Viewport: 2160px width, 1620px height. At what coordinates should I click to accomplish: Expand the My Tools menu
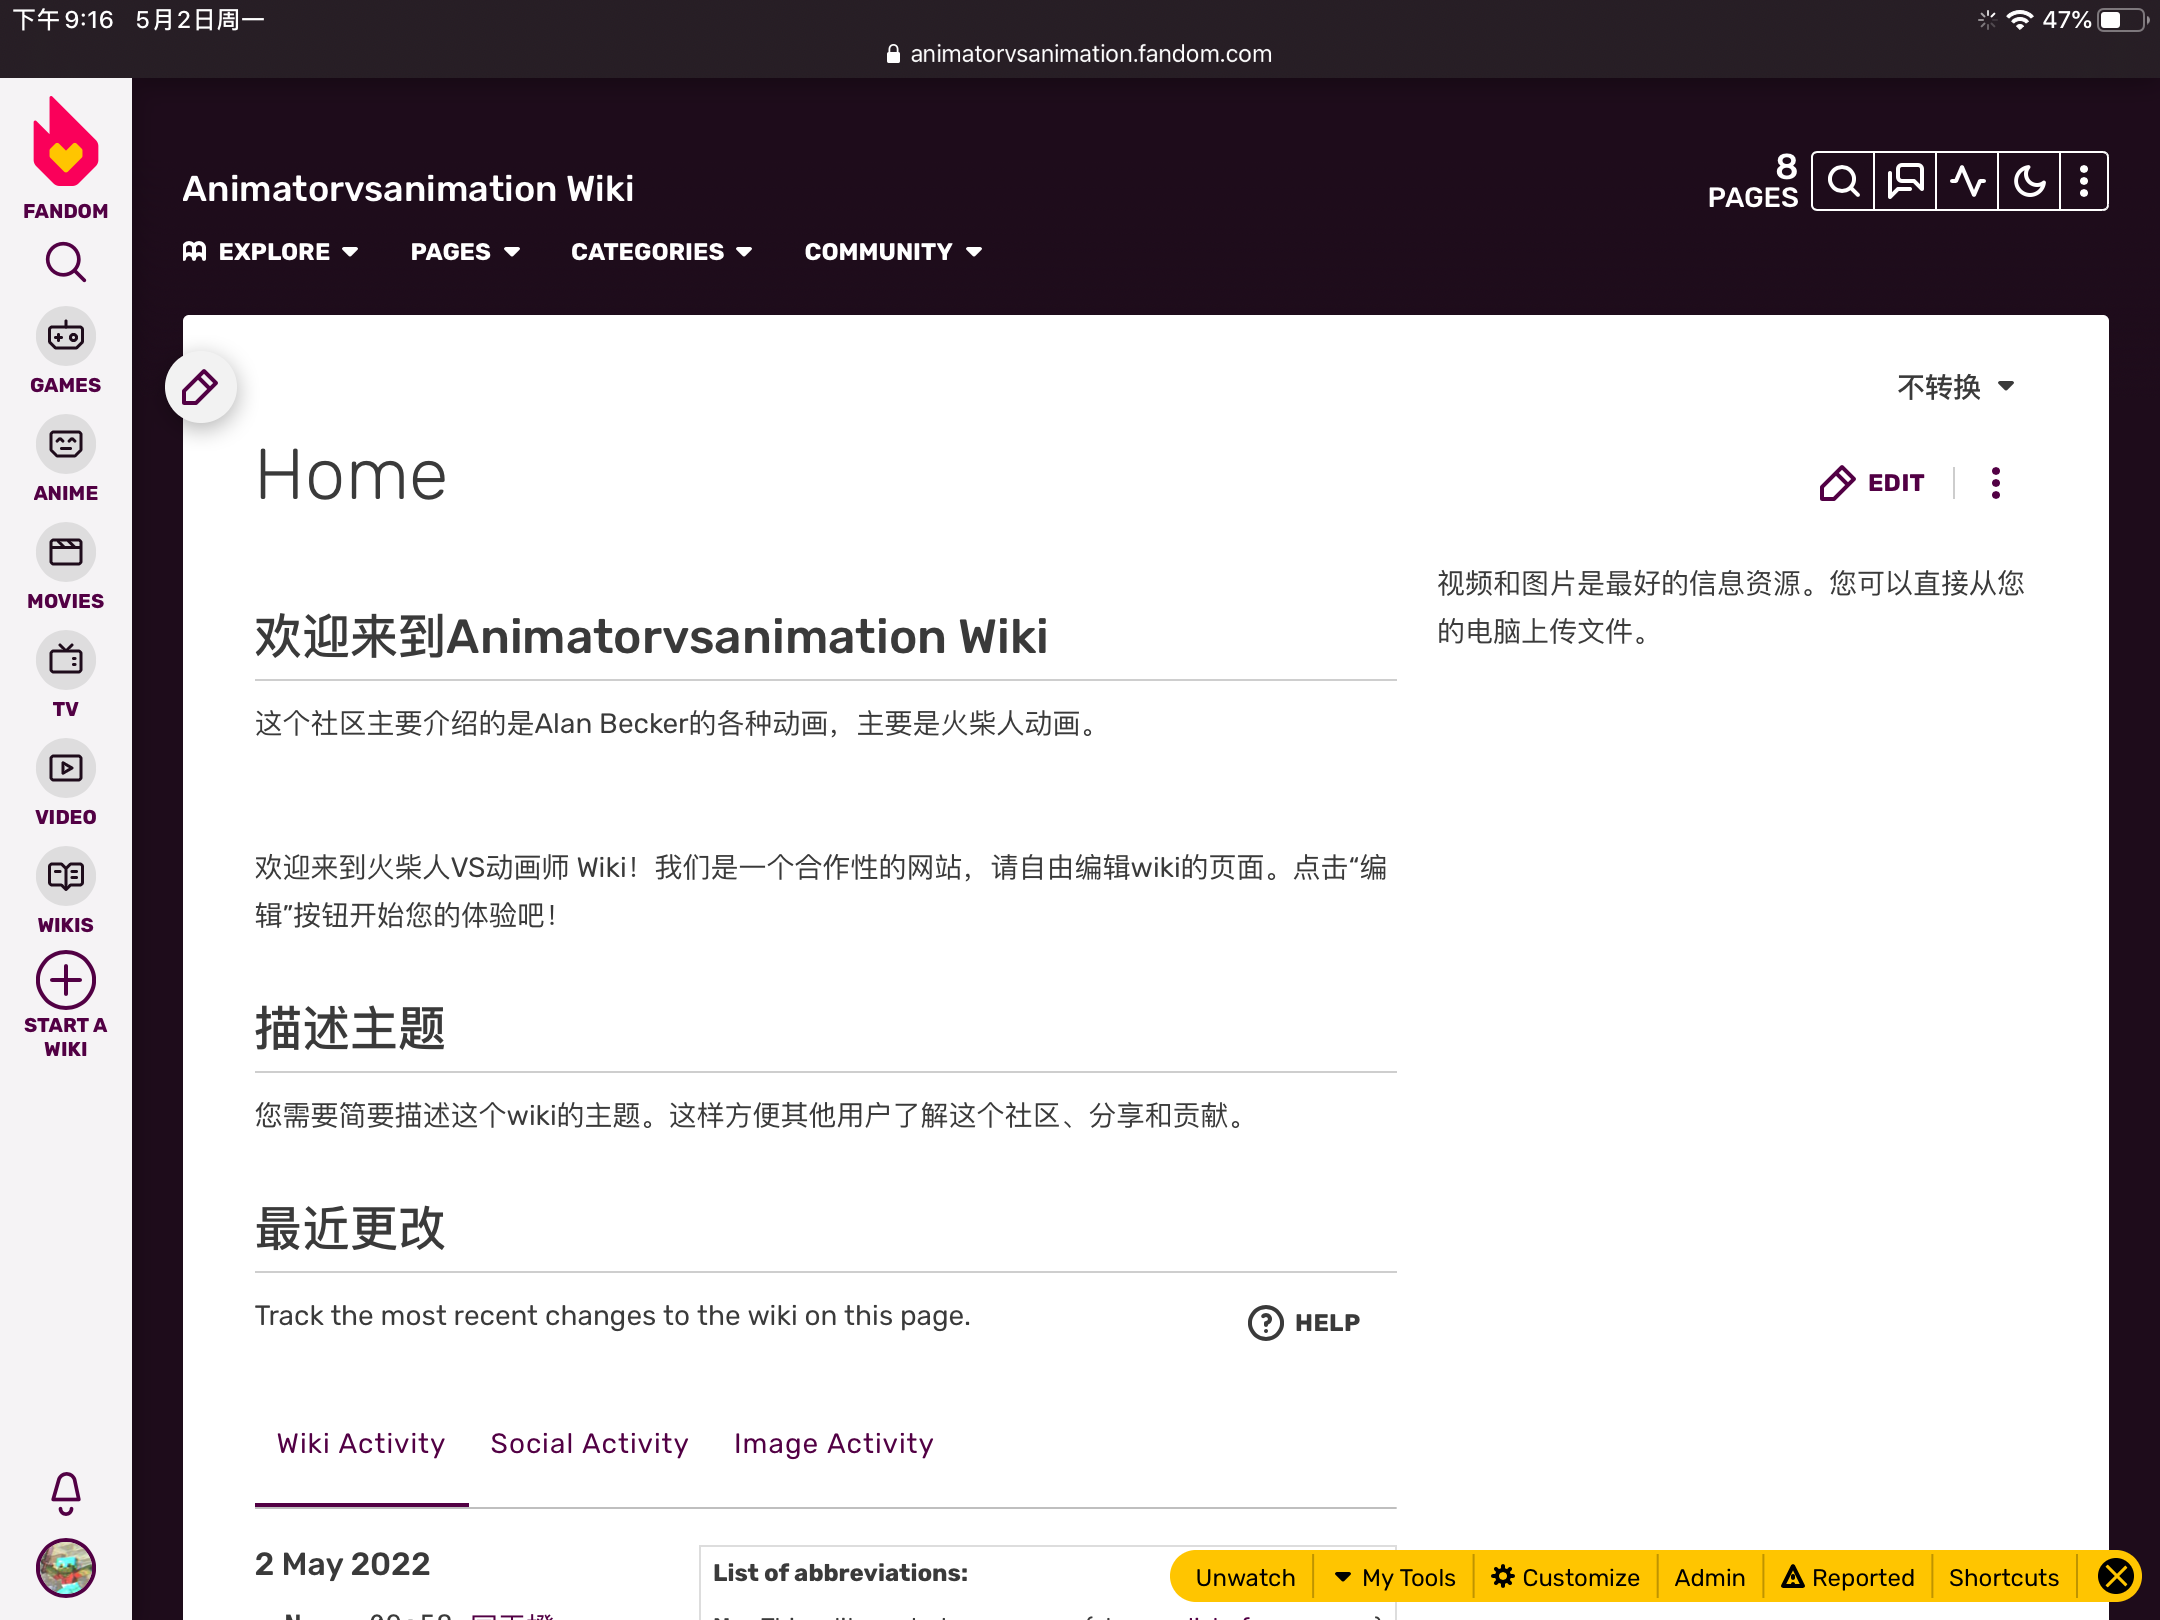click(x=1395, y=1577)
